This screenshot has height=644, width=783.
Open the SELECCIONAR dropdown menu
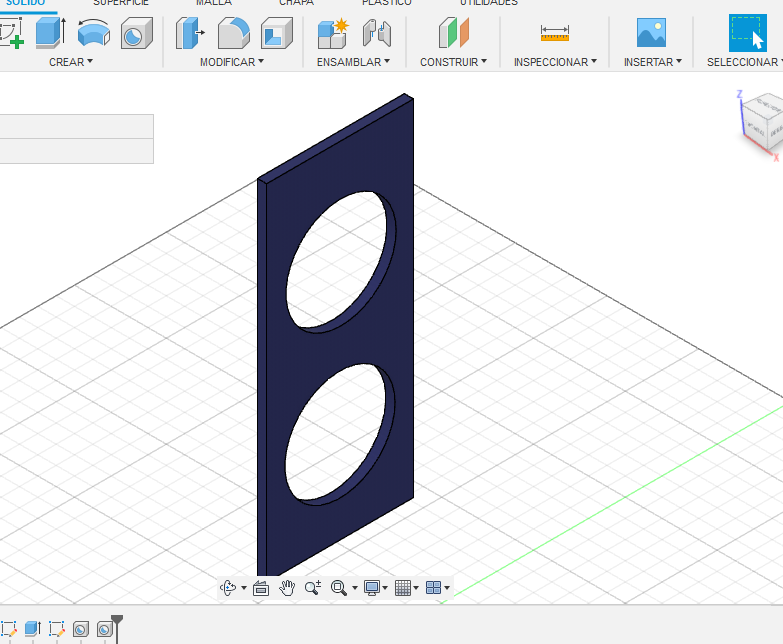coord(745,62)
